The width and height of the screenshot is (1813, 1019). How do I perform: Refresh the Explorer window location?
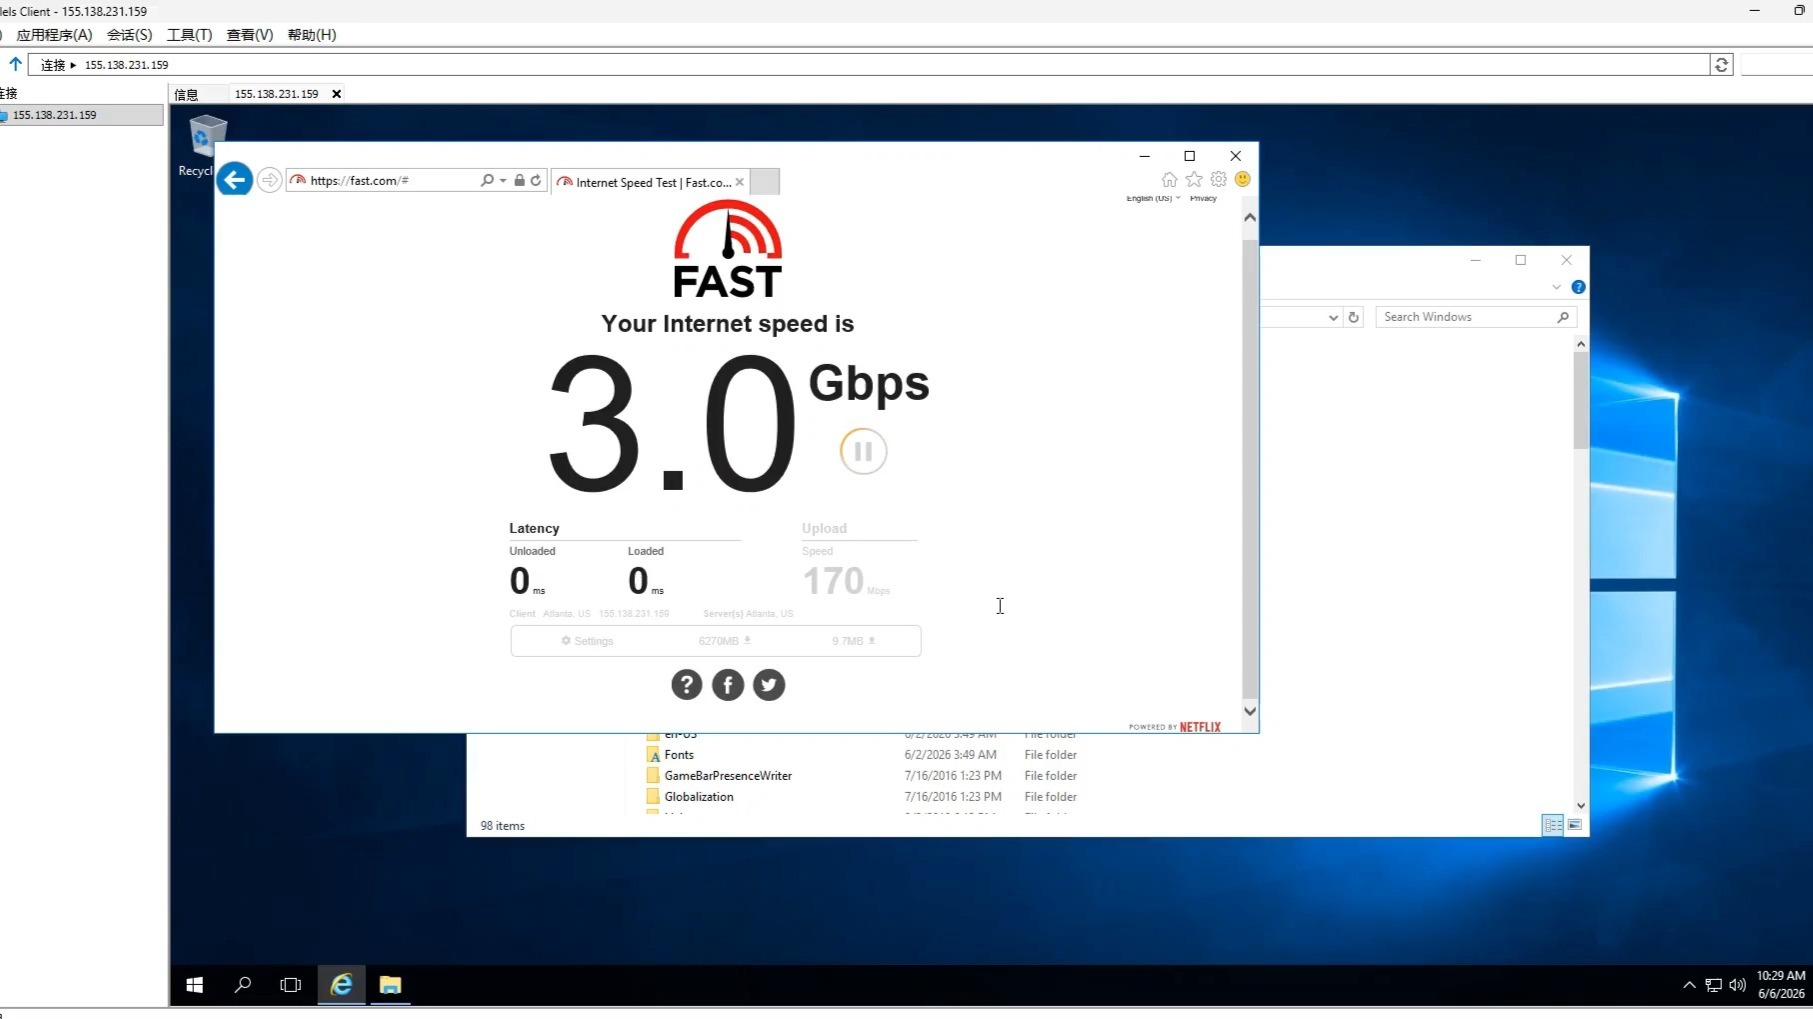[x=1354, y=317]
